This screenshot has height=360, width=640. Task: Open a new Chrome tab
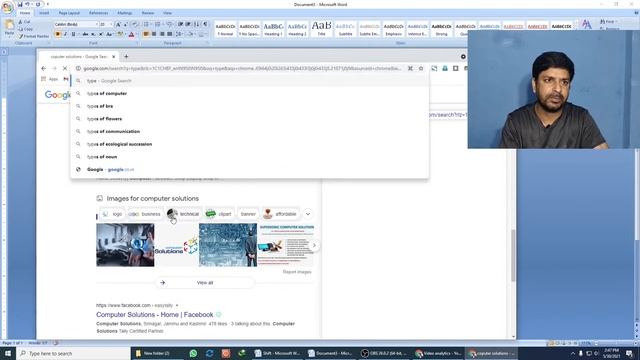(126, 57)
